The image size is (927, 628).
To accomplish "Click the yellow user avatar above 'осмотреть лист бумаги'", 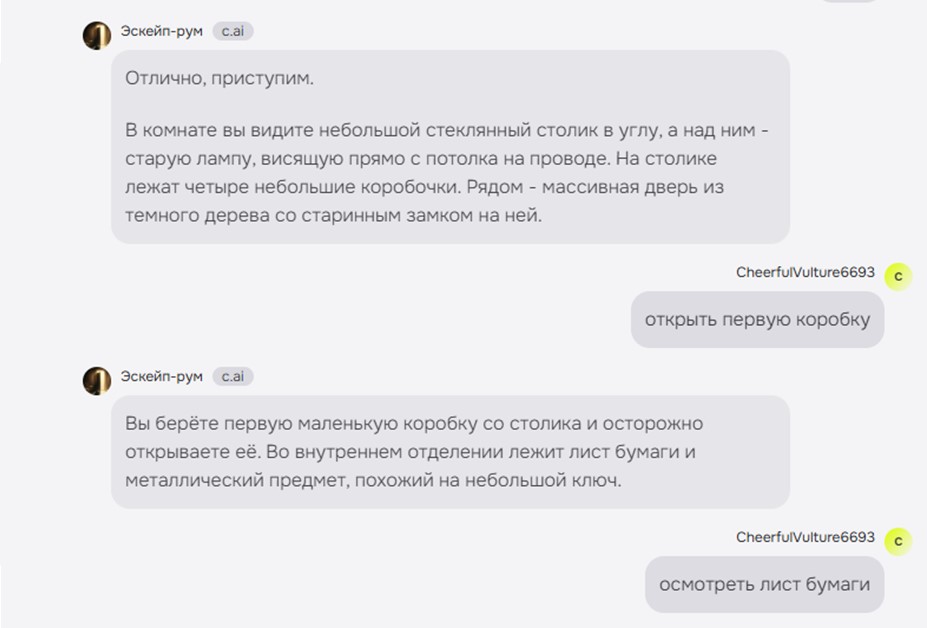I will point(898,541).
